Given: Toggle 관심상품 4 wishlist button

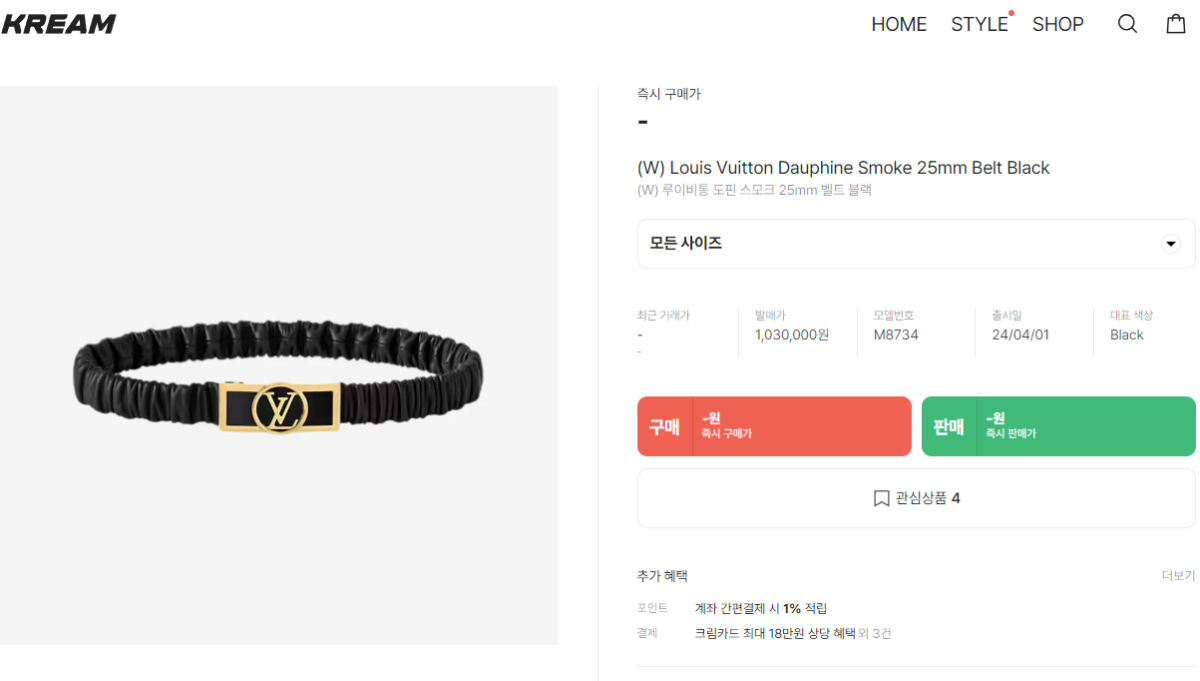Looking at the screenshot, I should click(916, 498).
